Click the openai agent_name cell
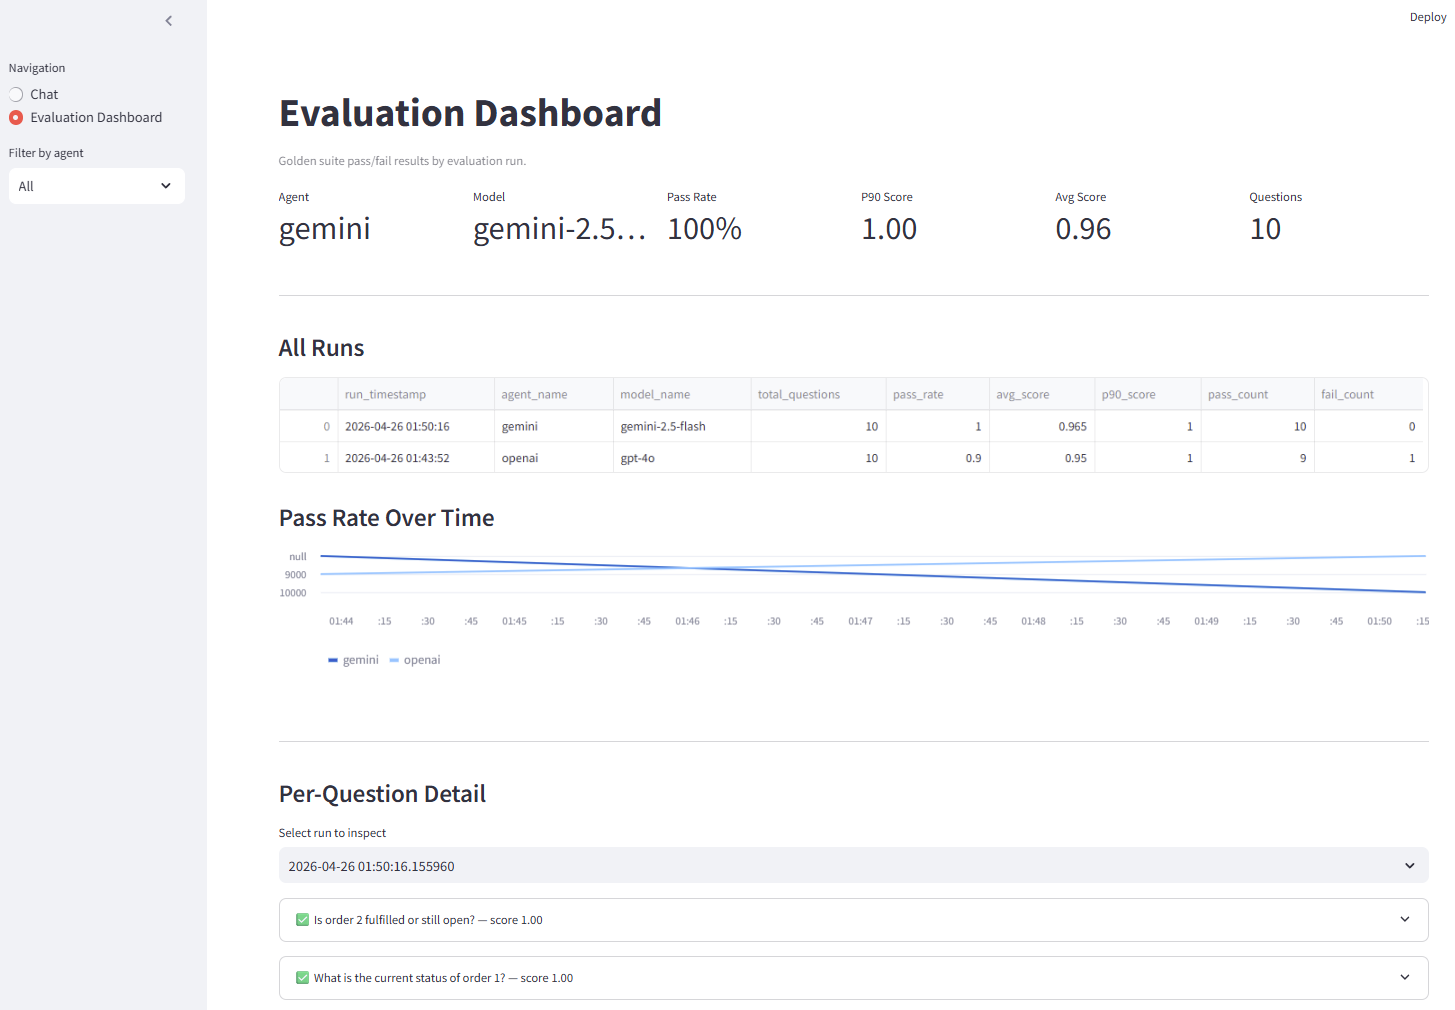This screenshot has height=1010, width=1455. (x=553, y=458)
